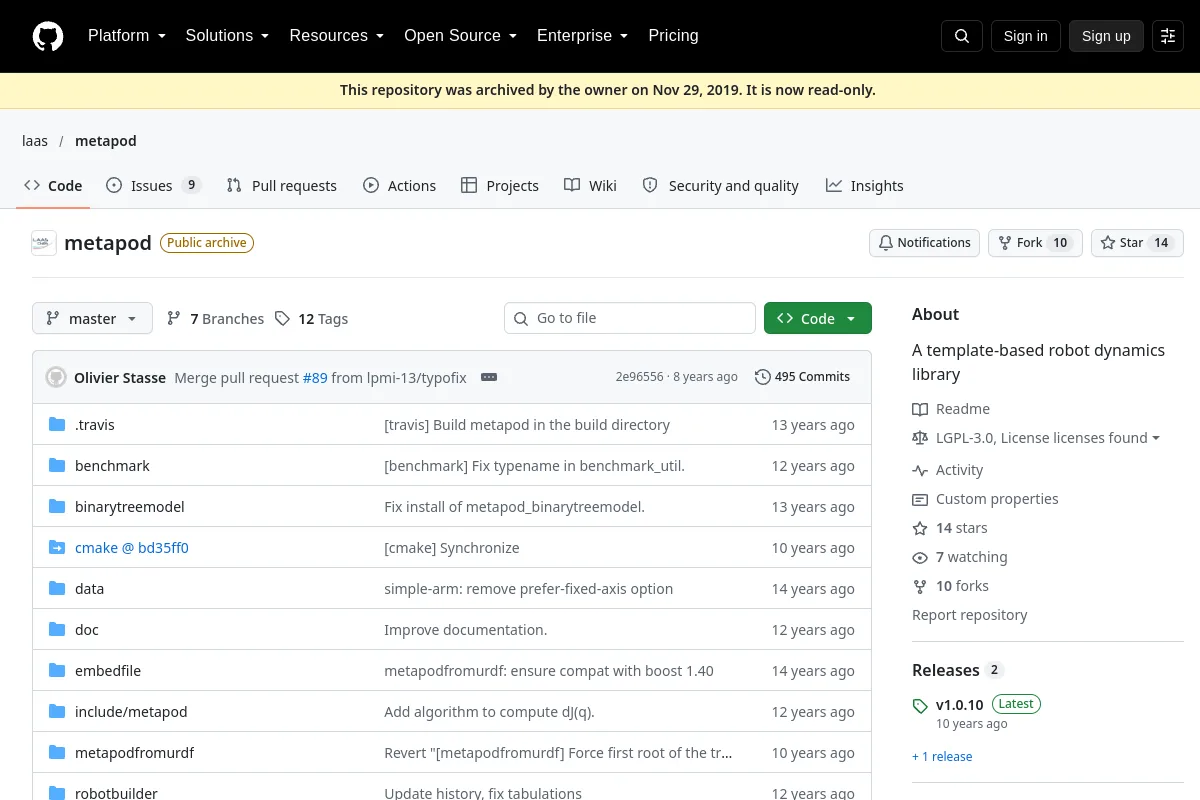This screenshot has width=1200, height=800.
Task: Open the + 1 release link
Action: [x=942, y=756]
